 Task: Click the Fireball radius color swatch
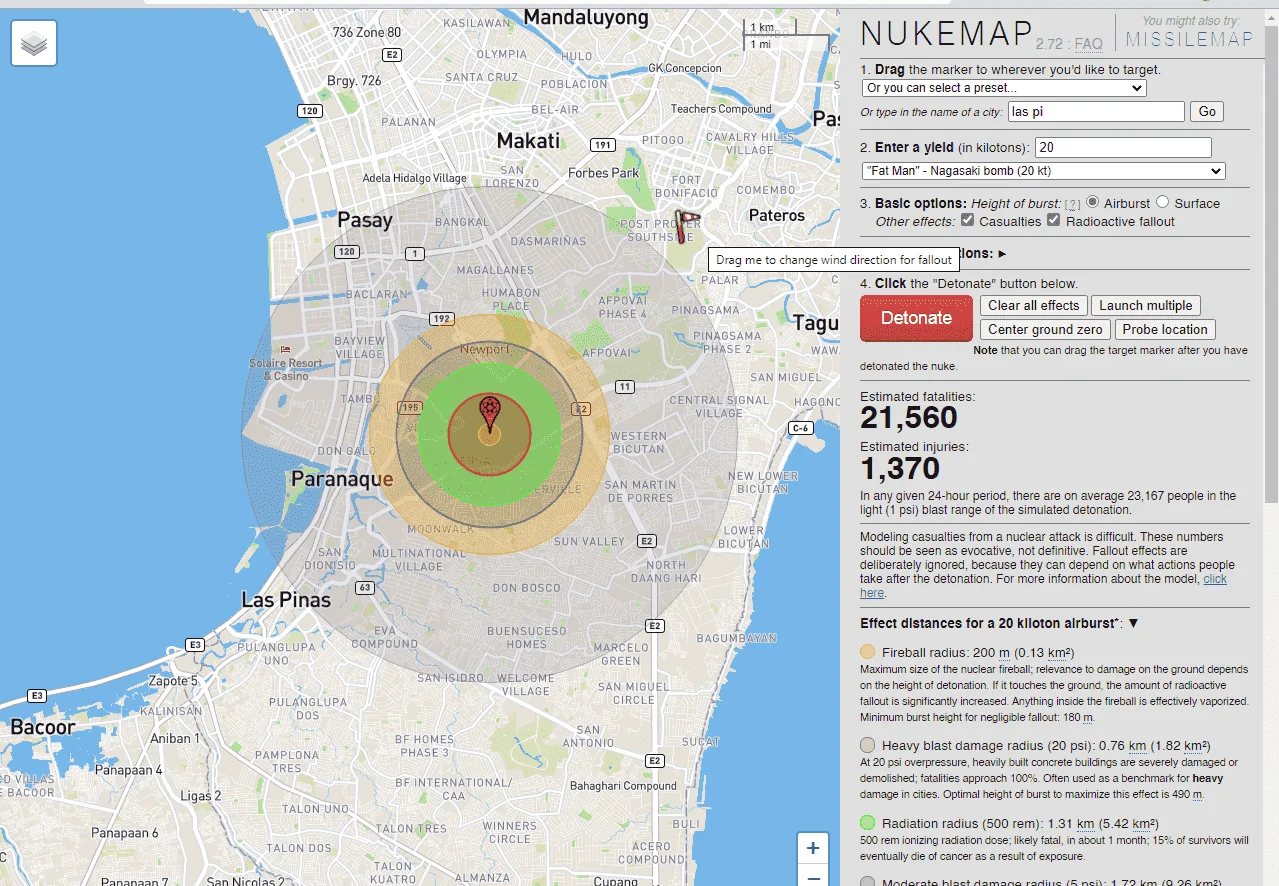click(868, 651)
